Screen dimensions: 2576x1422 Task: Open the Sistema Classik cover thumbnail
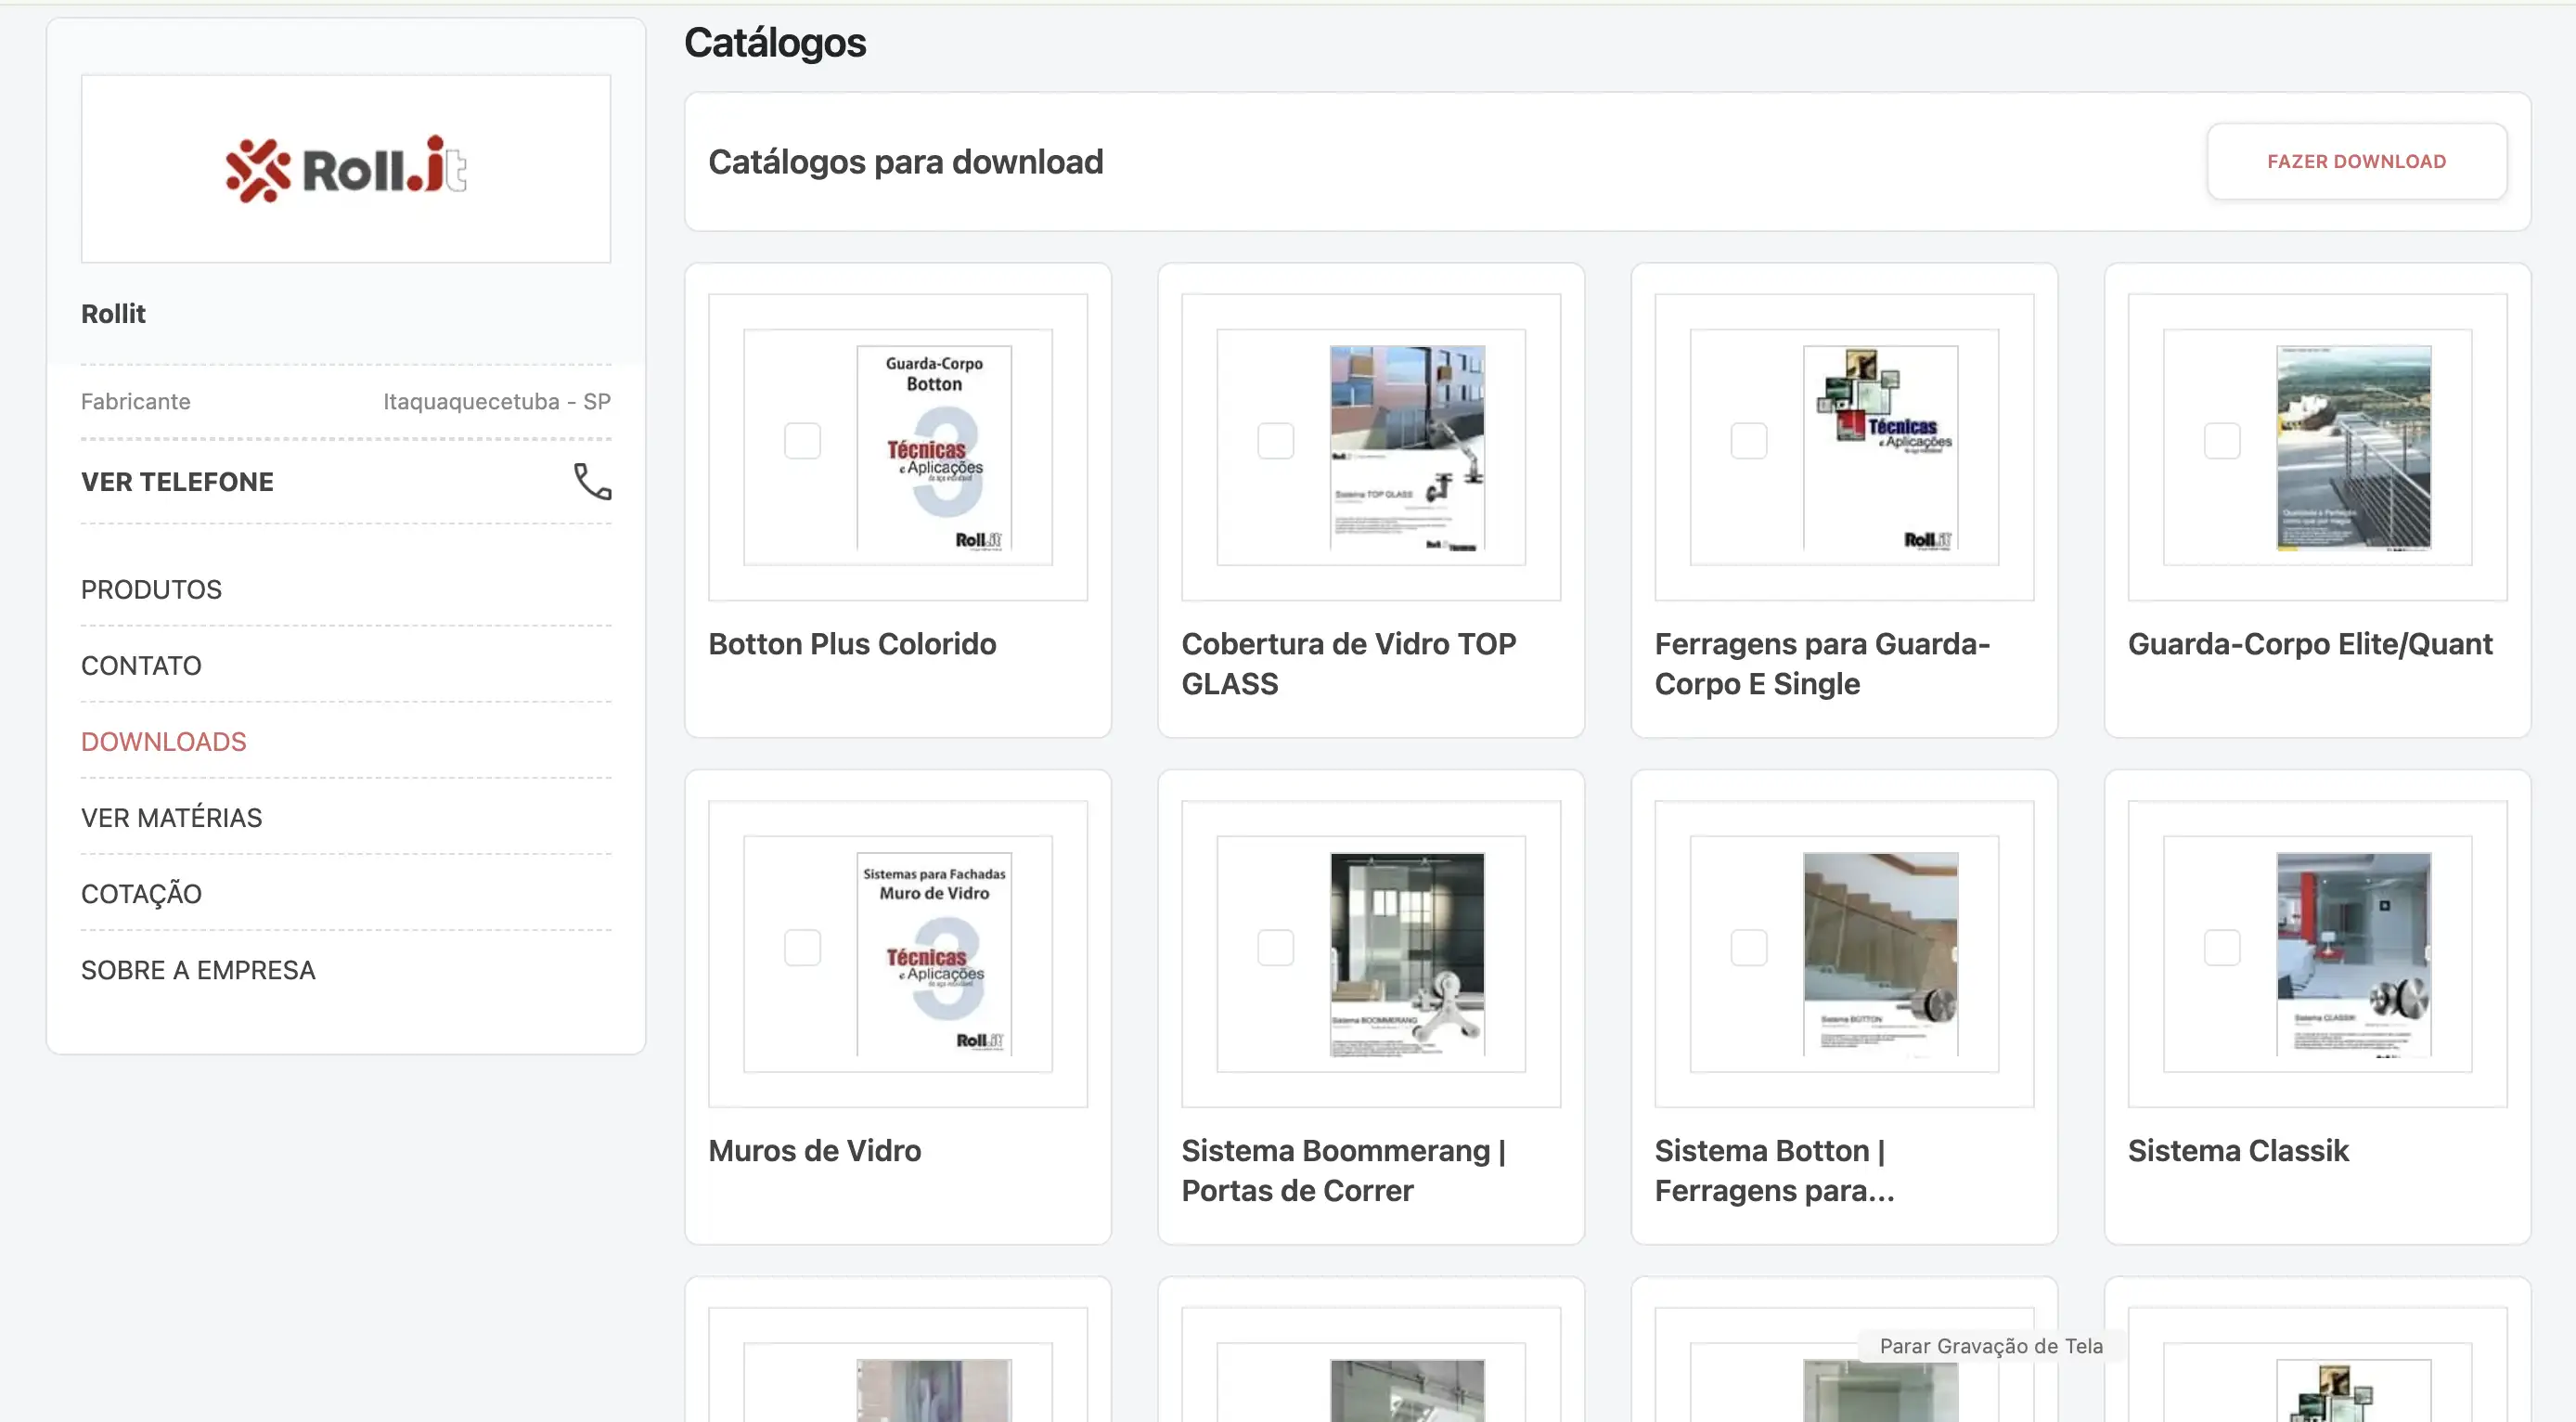pyautogui.click(x=2353, y=953)
